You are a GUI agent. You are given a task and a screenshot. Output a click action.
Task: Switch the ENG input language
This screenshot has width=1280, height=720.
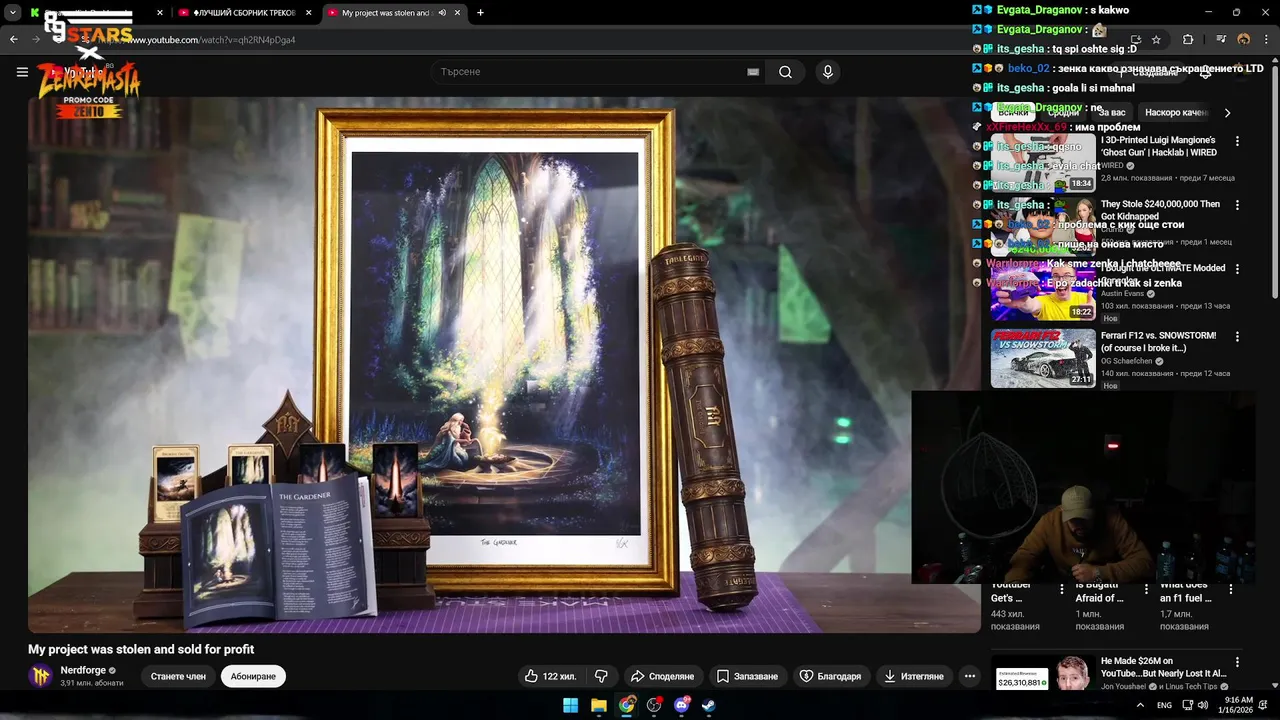click(x=1164, y=705)
